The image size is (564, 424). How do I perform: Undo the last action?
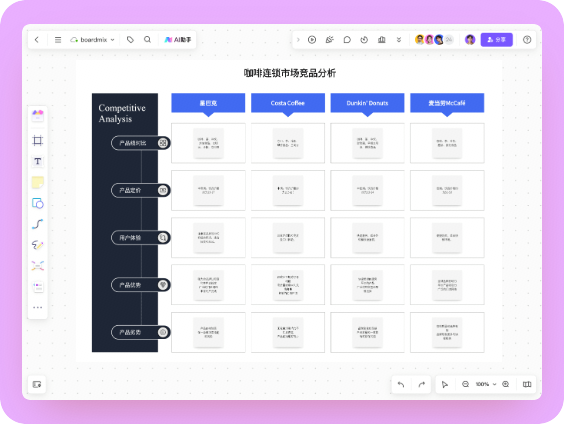(401, 384)
